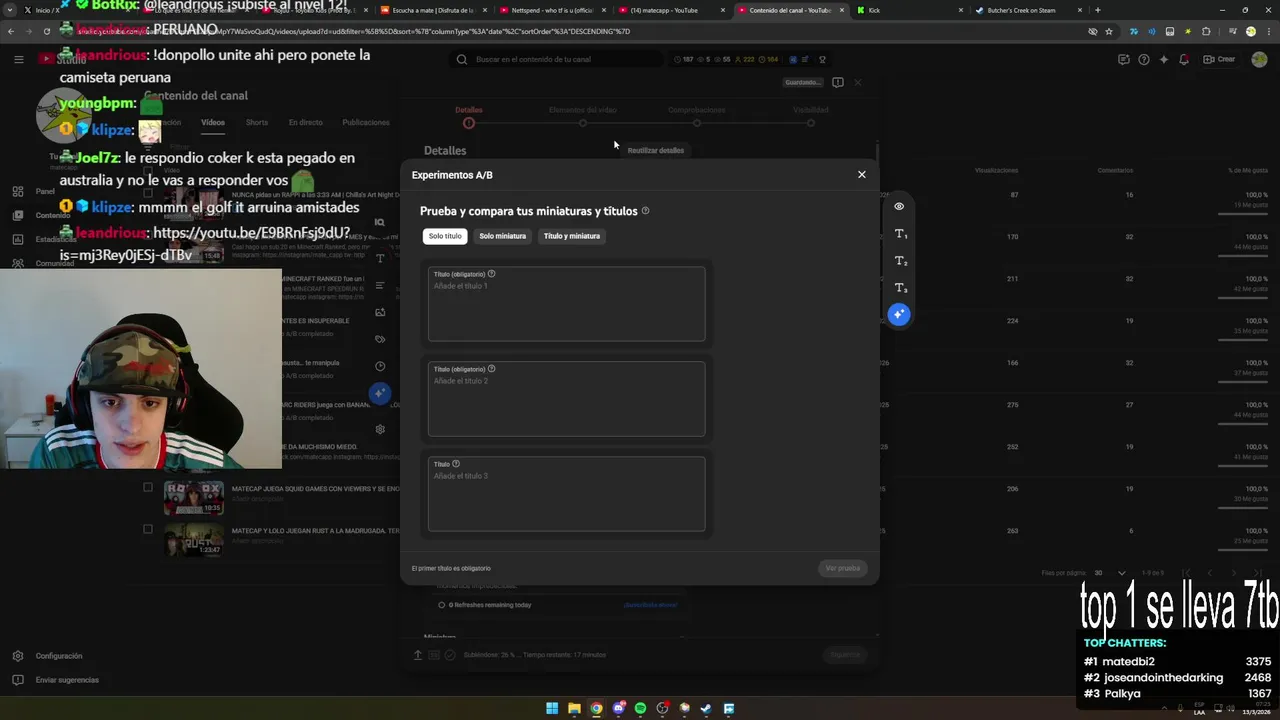Check the MATECAP JUEGA SQUID GAMES video checkbox

(148, 488)
